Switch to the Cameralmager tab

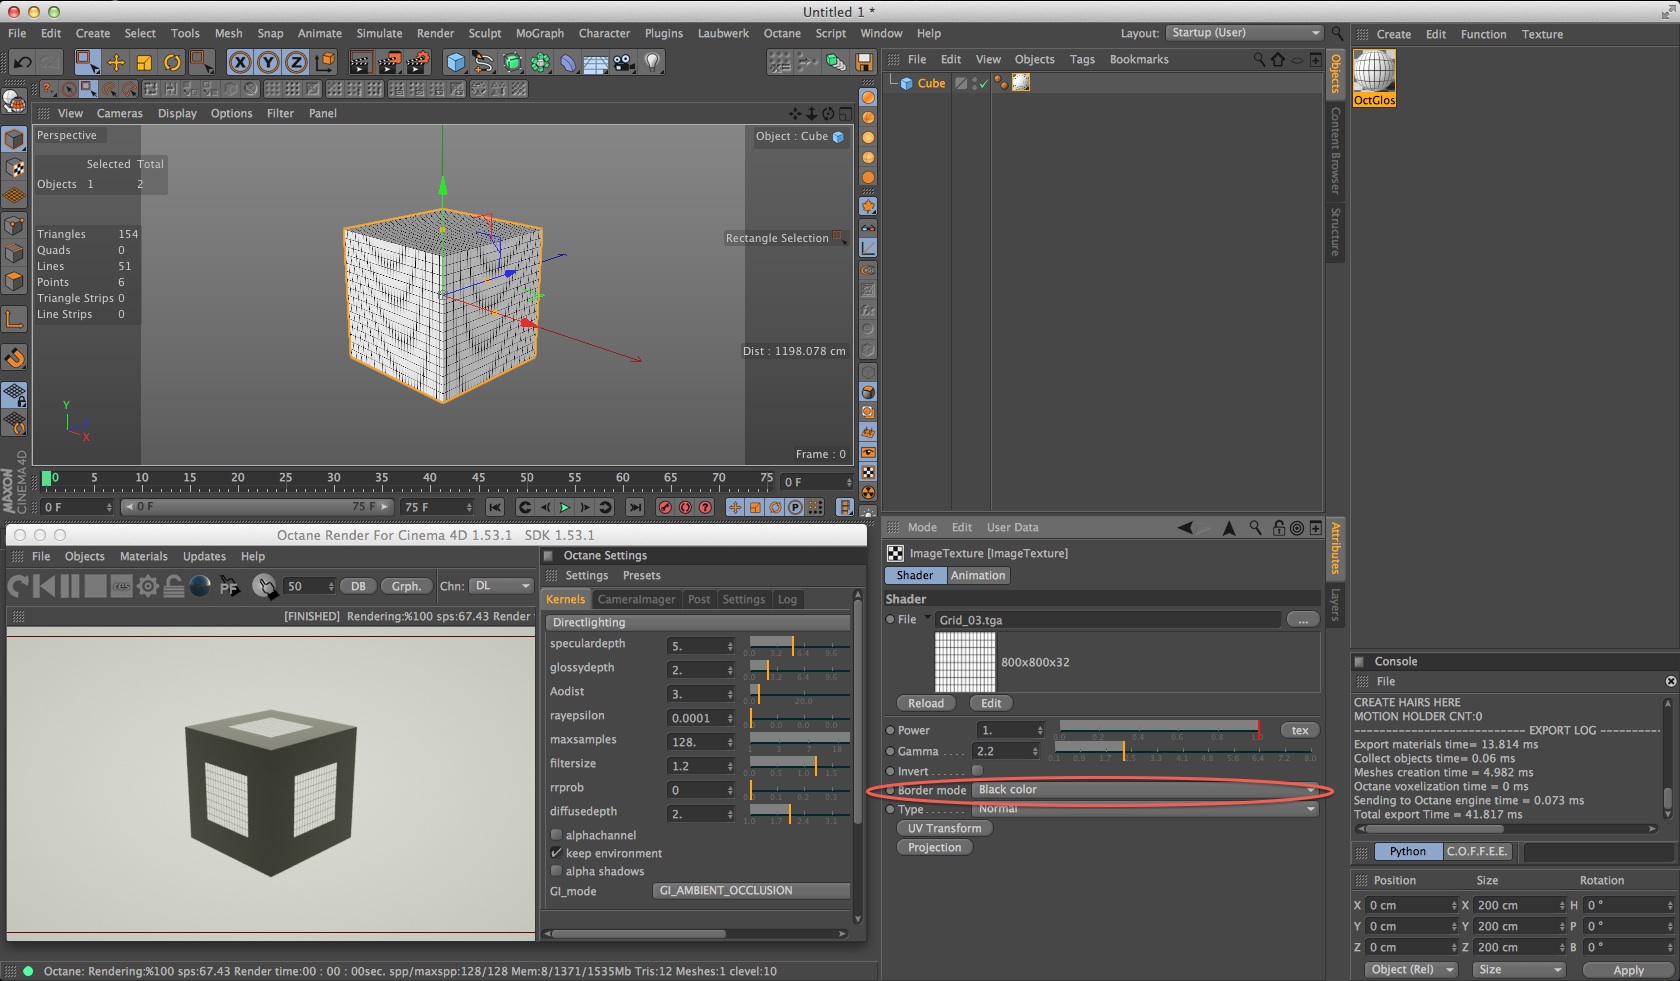tap(636, 600)
